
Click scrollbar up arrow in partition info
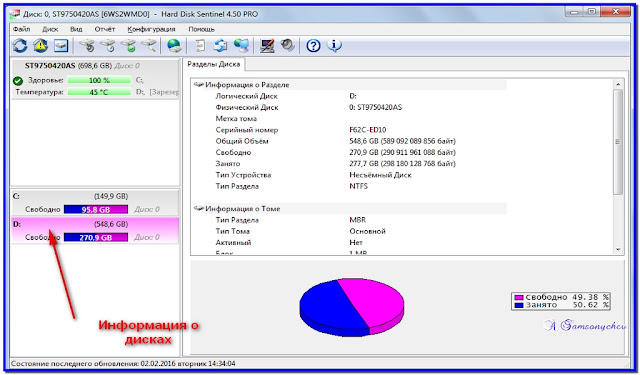coord(618,84)
